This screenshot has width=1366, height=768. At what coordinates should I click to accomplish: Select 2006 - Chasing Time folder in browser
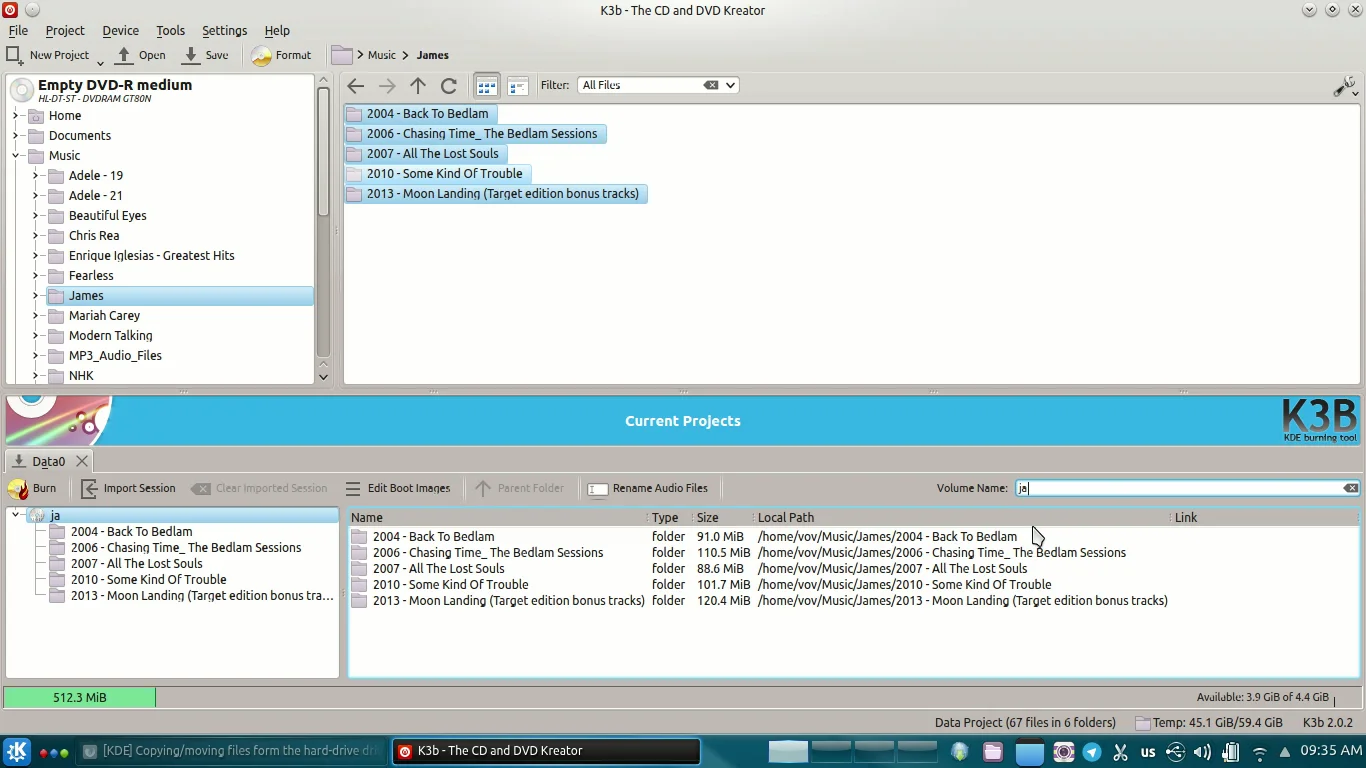pos(475,133)
